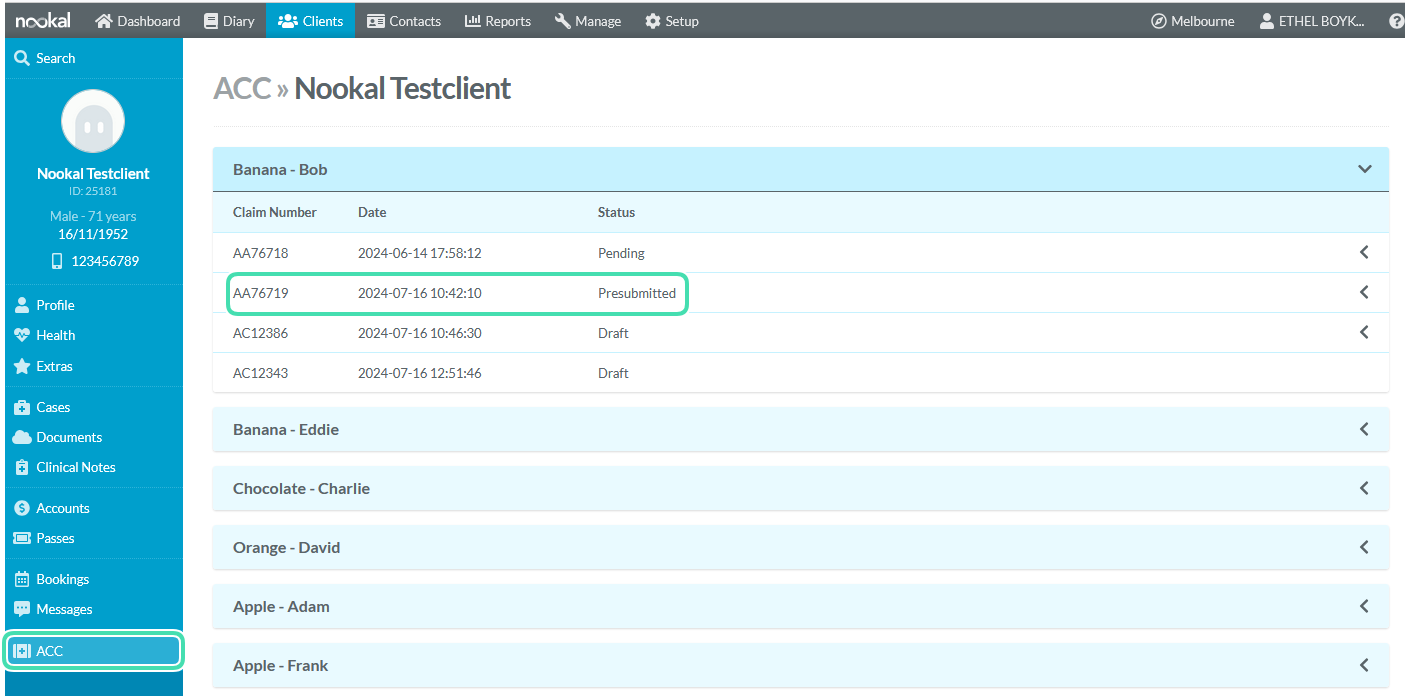Open the Diary tab
This screenshot has width=1405, height=696.
(229, 20)
